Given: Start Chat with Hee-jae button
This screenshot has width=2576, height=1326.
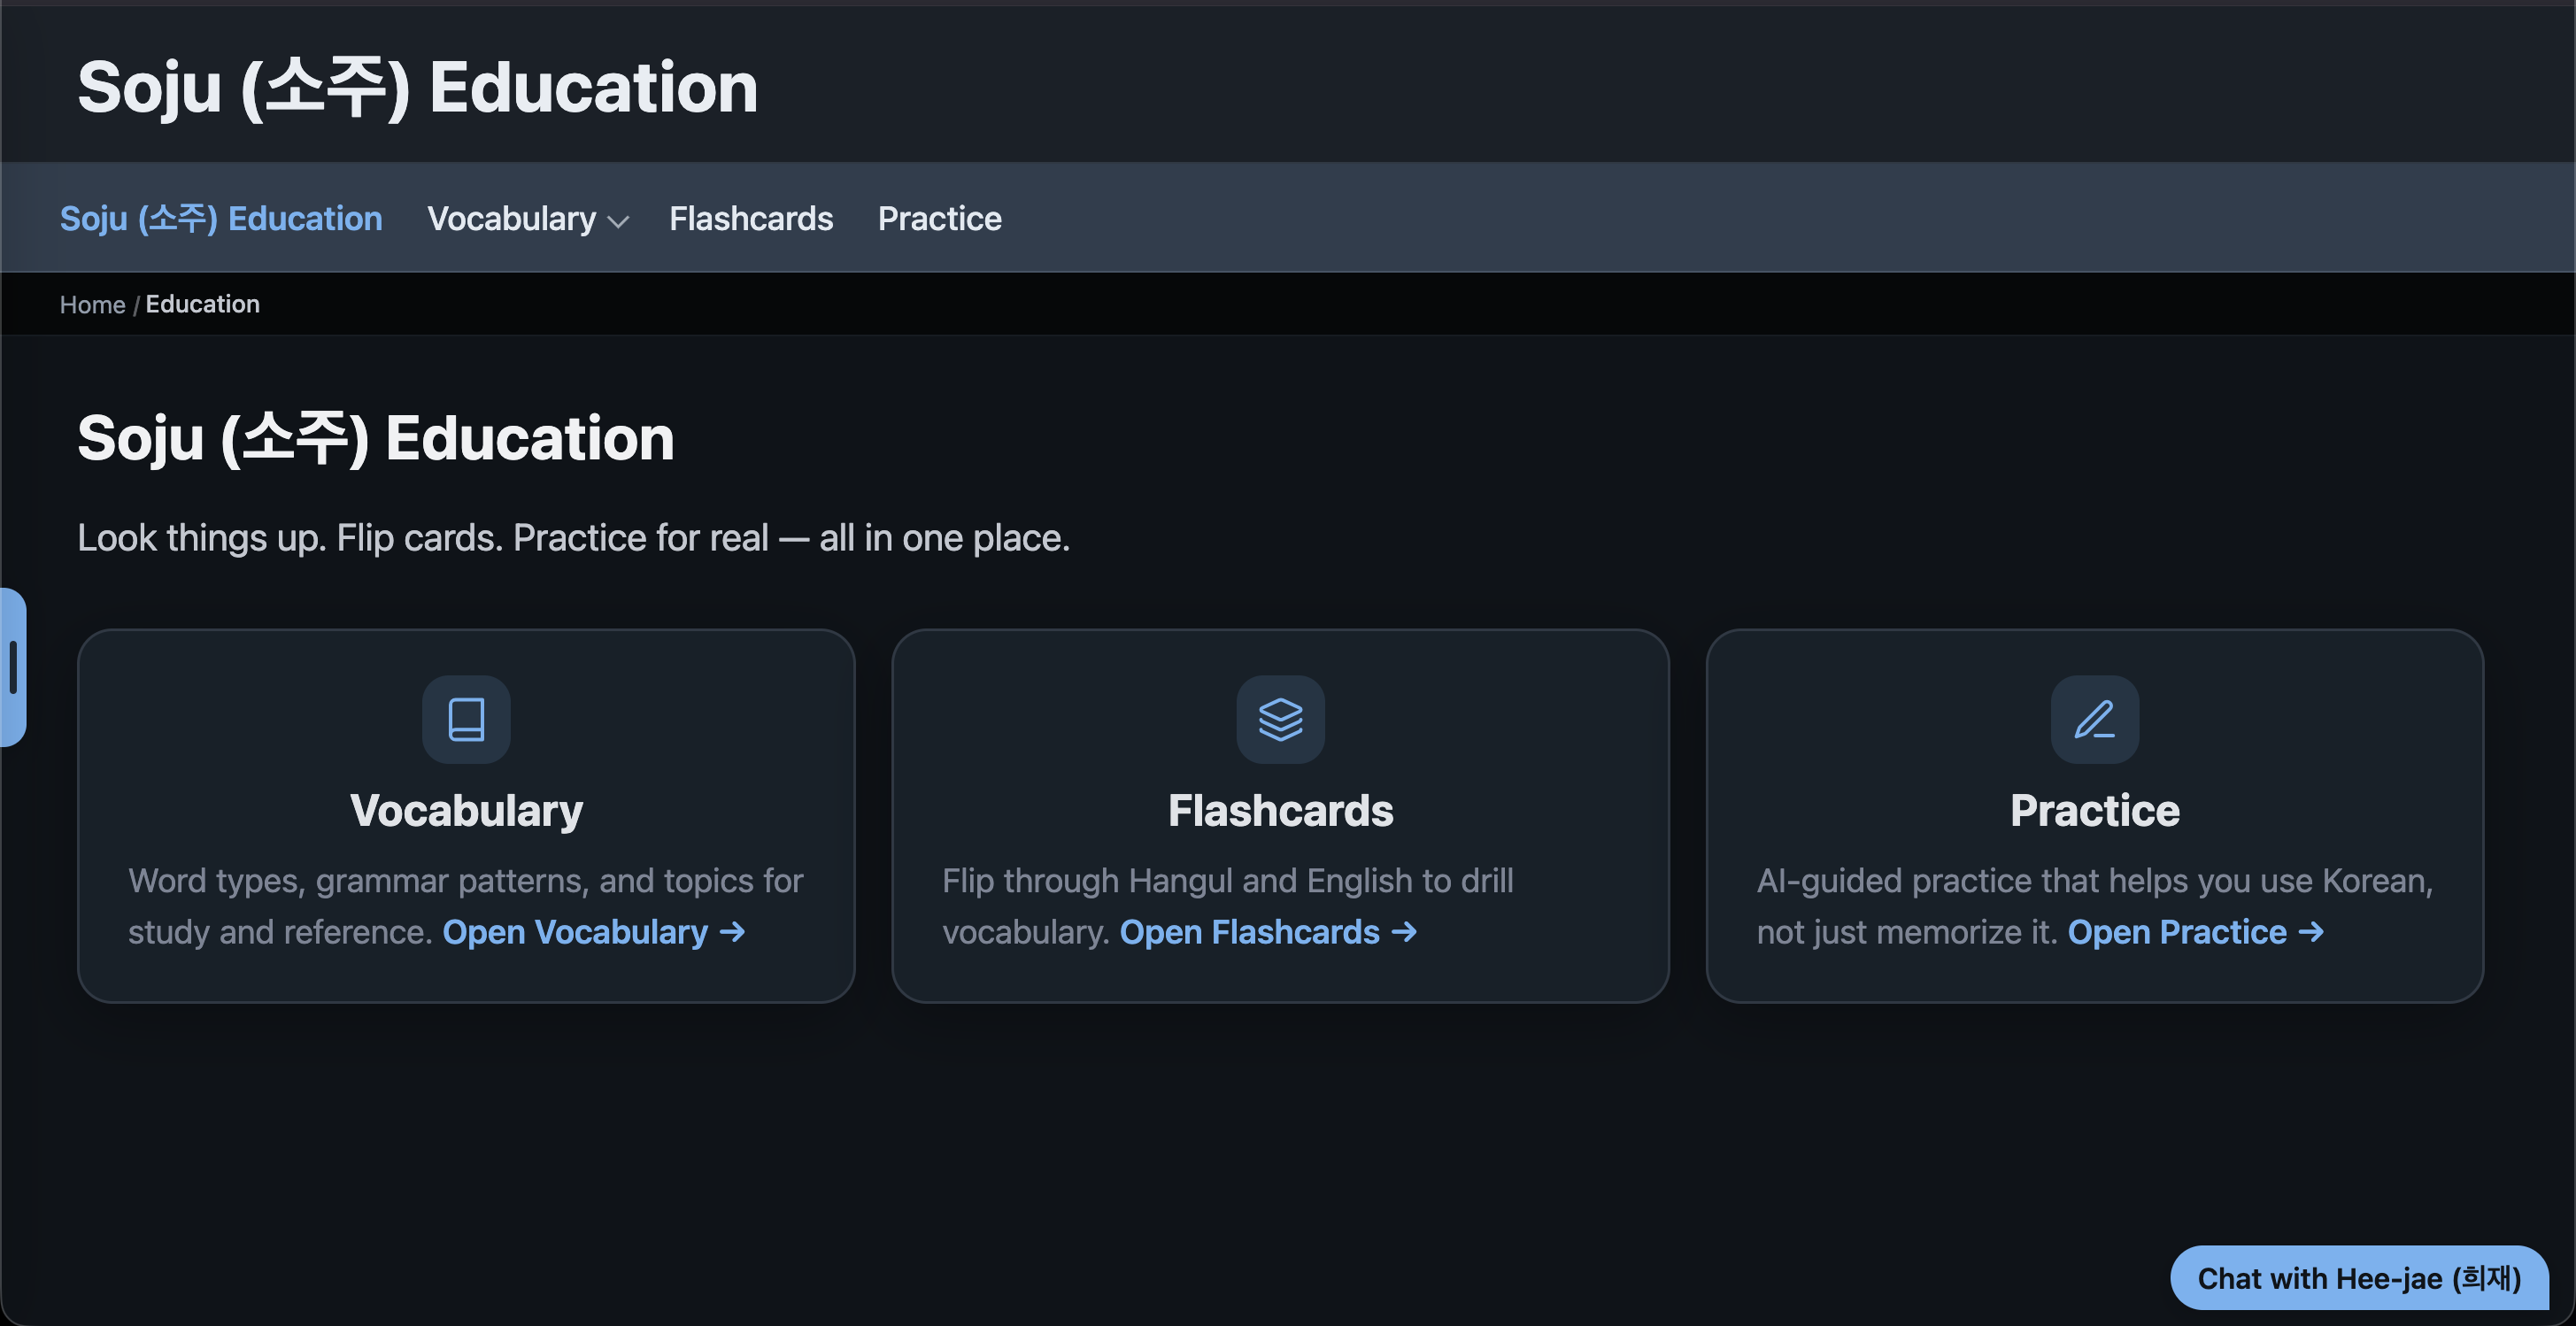Looking at the screenshot, I should [2359, 1277].
